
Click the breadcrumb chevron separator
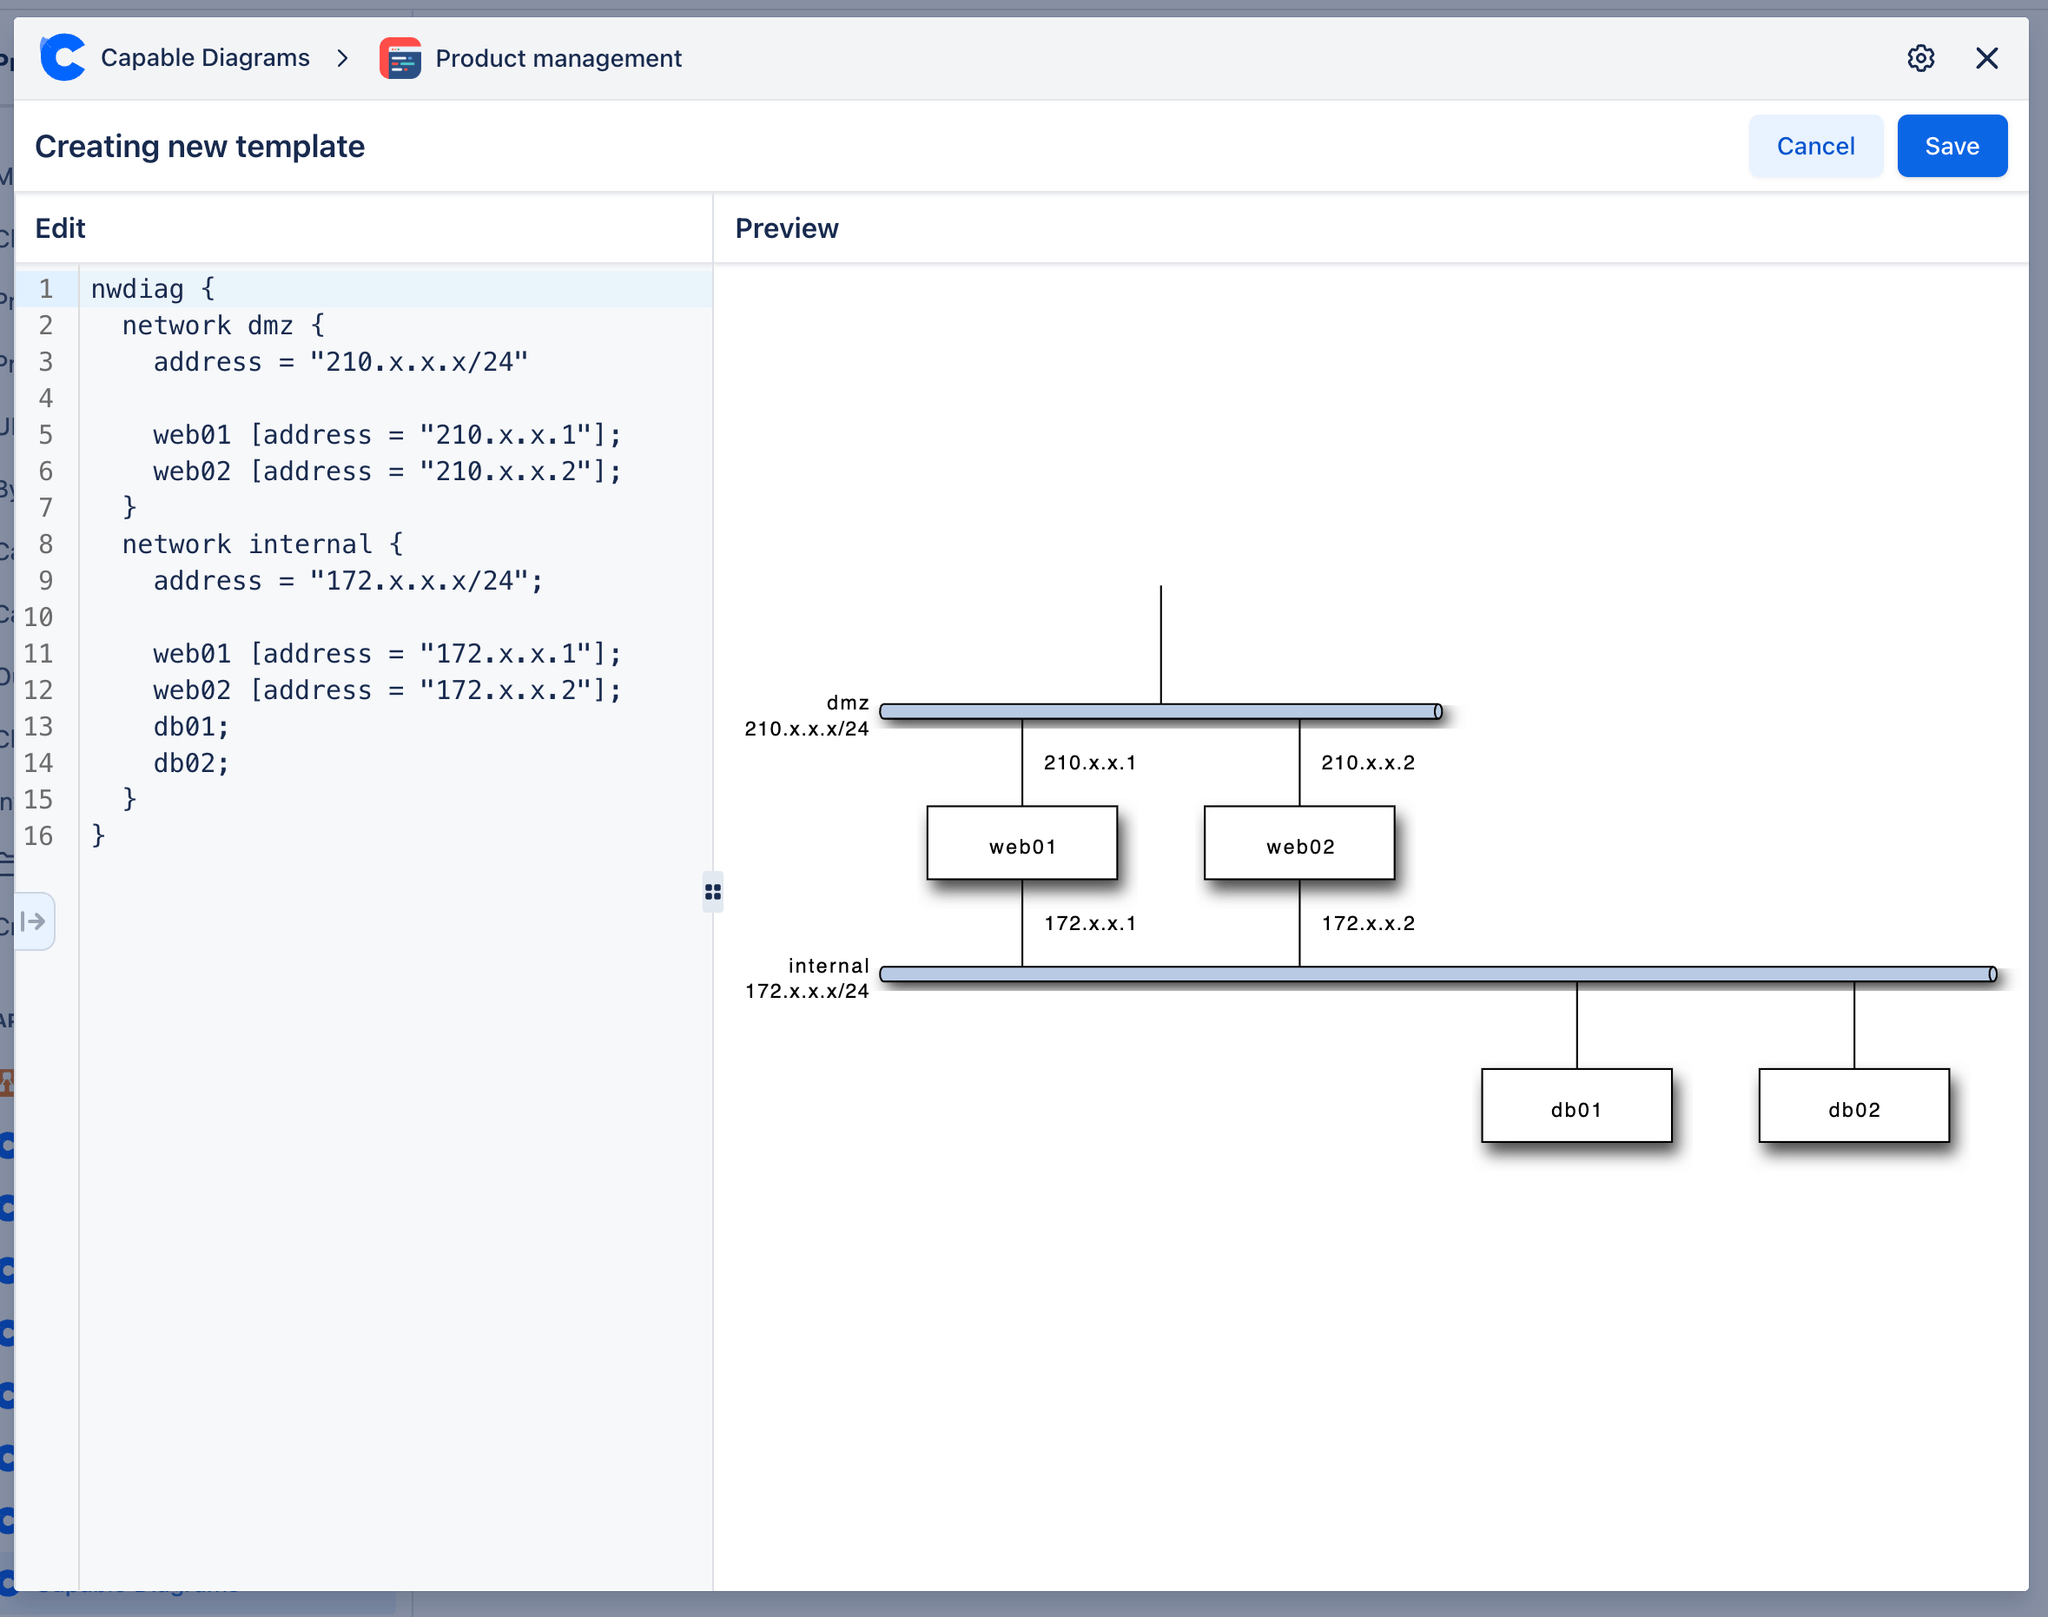pyautogui.click(x=343, y=58)
